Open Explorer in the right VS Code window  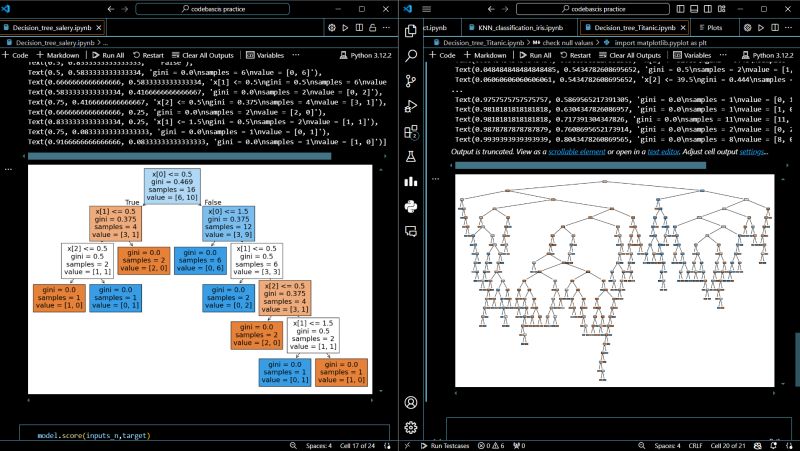click(411, 31)
